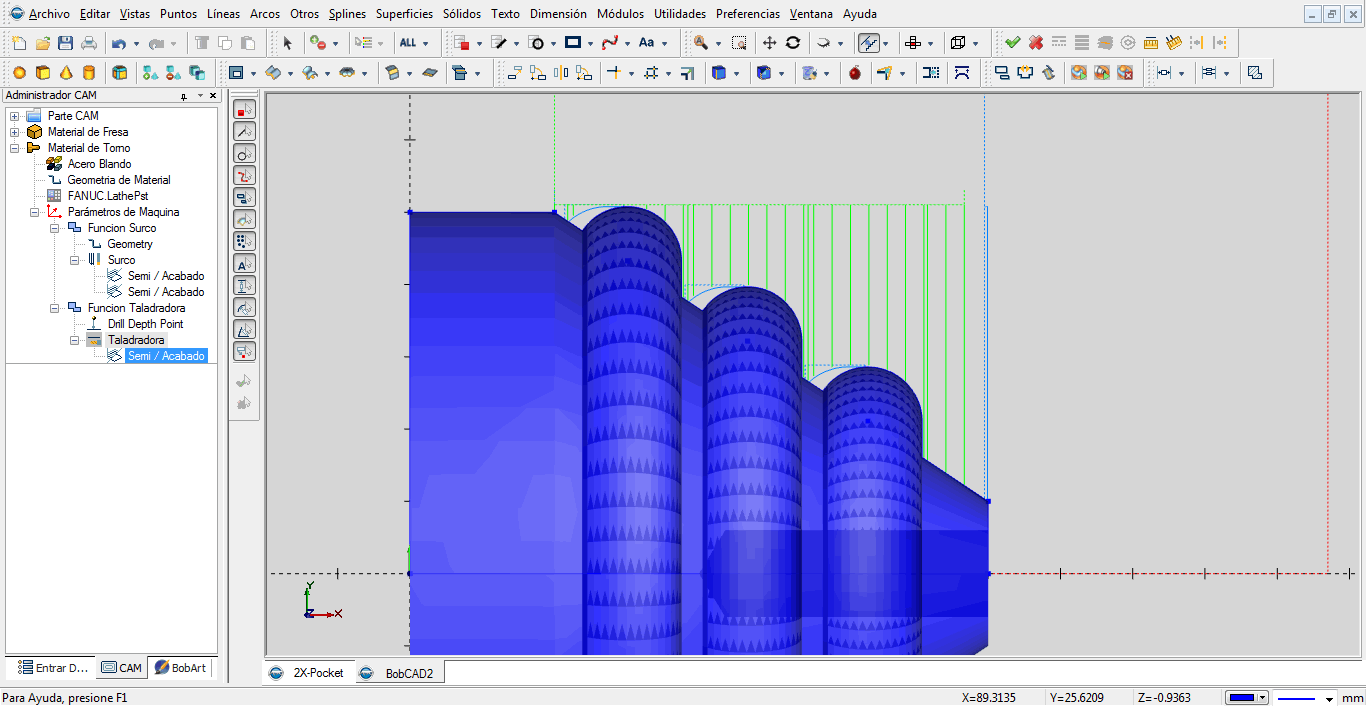Open the Splines menu
The width and height of the screenshot is (1366, 706).
coord(347,14)
